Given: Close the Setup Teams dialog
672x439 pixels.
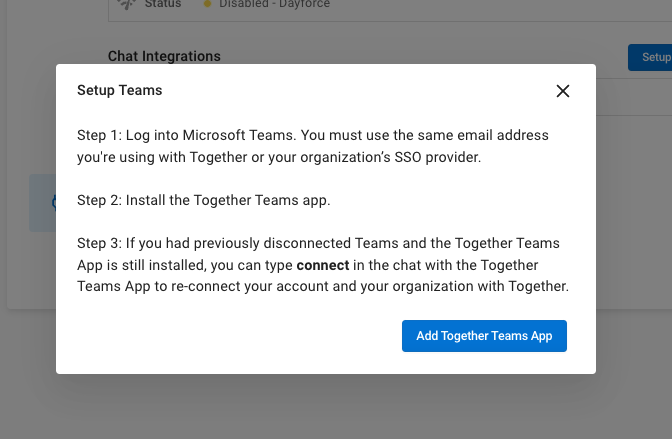Looking at the screenshot, I should coord(563,91).
